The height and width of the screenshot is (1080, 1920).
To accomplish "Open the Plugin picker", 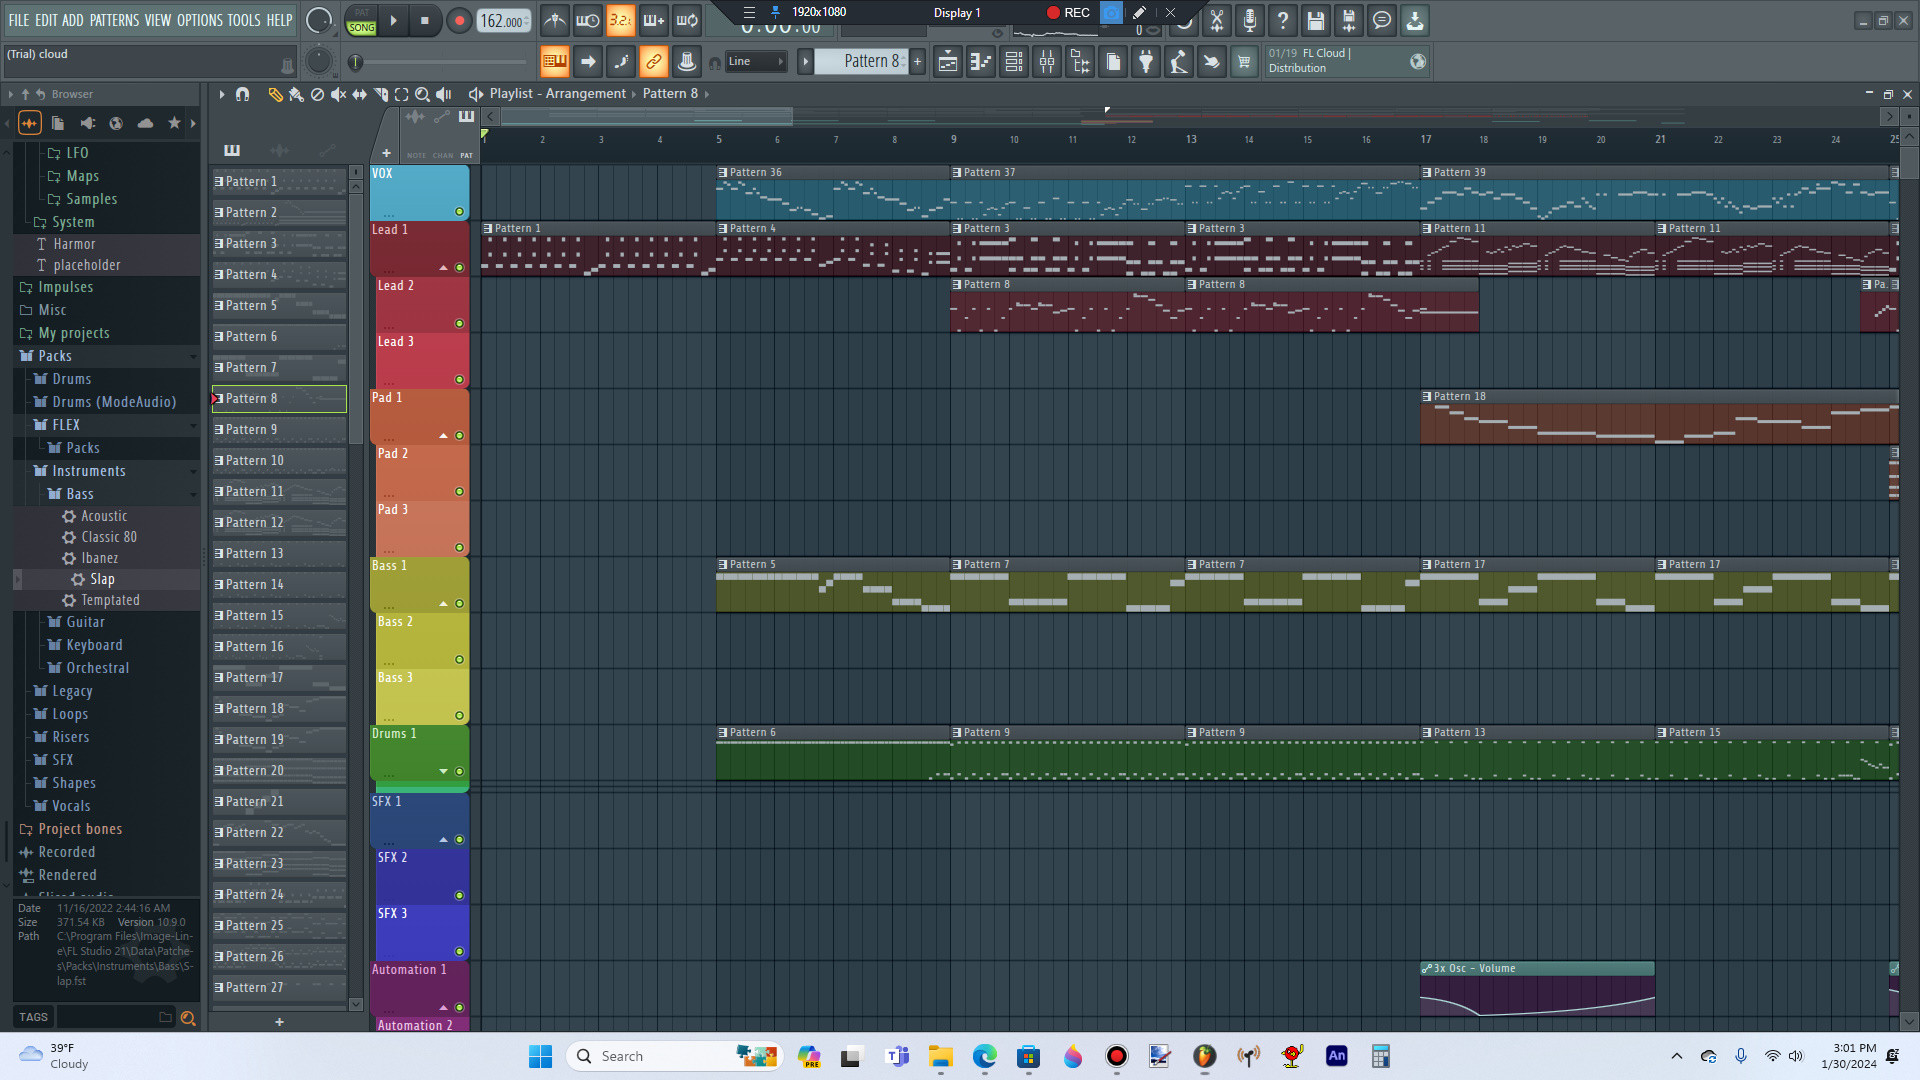I will 1146,62.
